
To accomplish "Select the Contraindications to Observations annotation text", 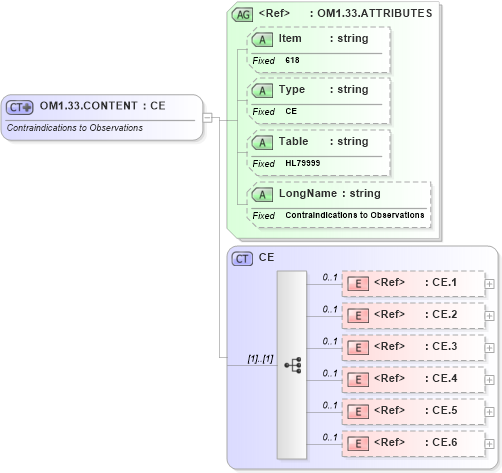I will click(75, 128).
